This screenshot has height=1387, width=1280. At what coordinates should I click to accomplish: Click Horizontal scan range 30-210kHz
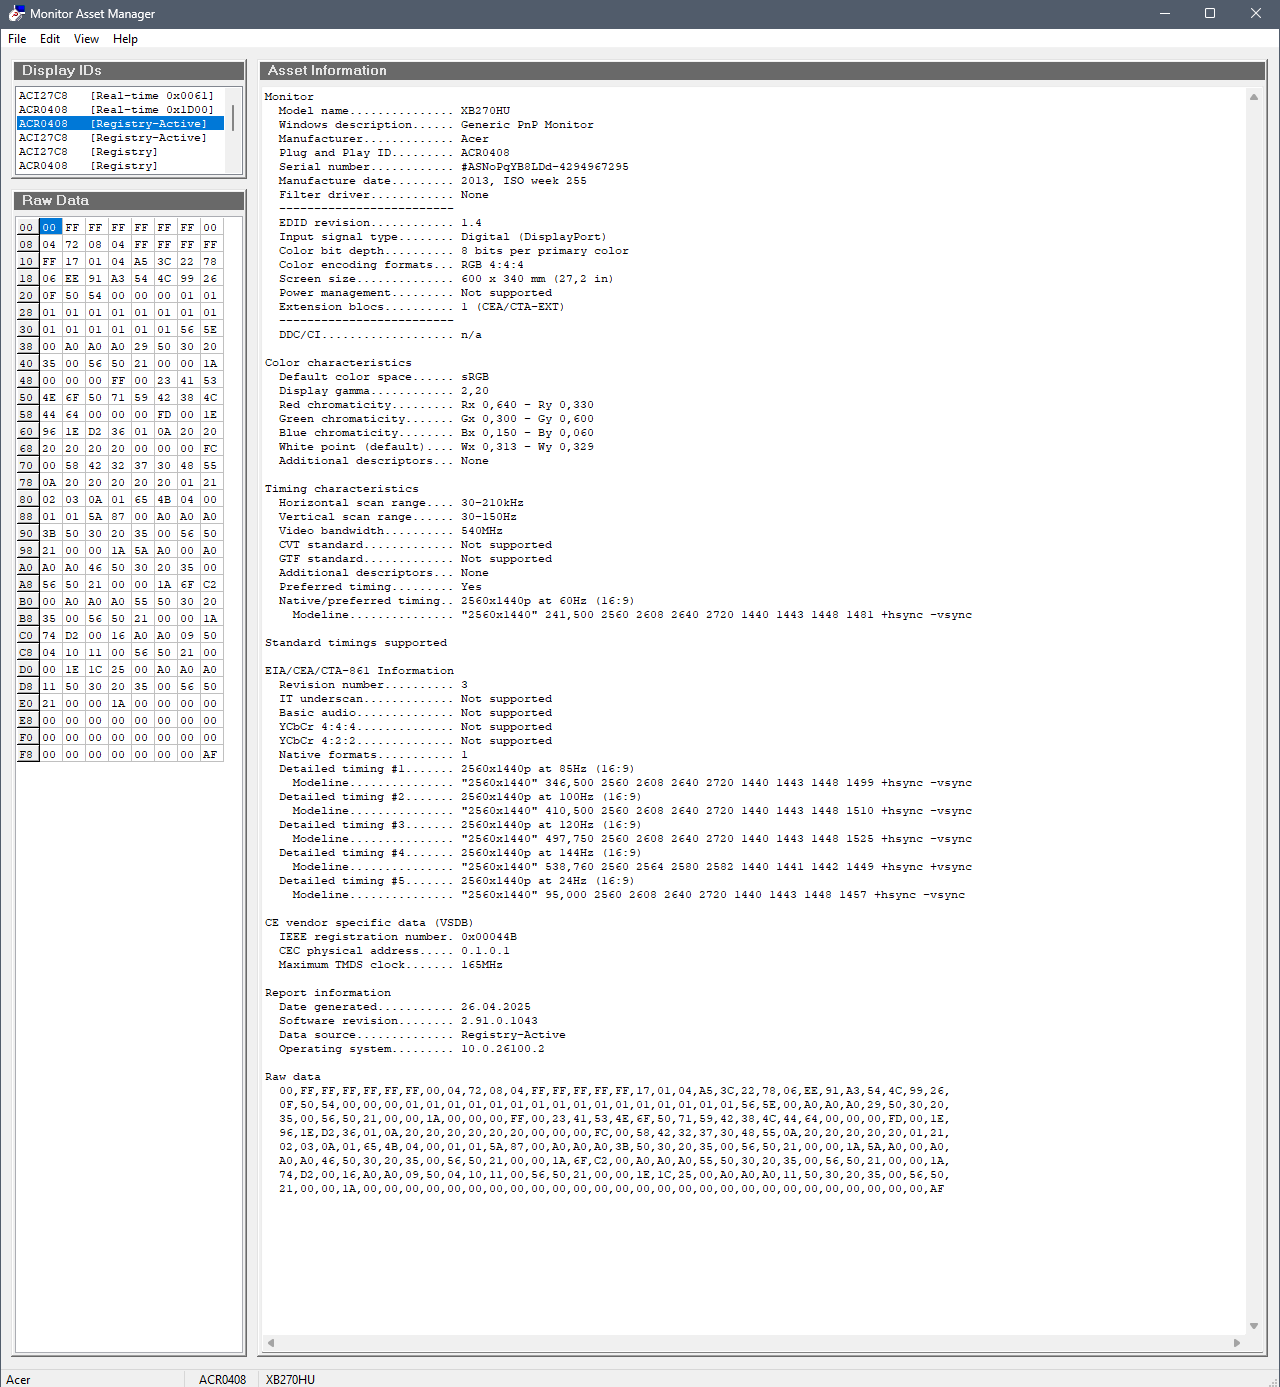(492, 503)
